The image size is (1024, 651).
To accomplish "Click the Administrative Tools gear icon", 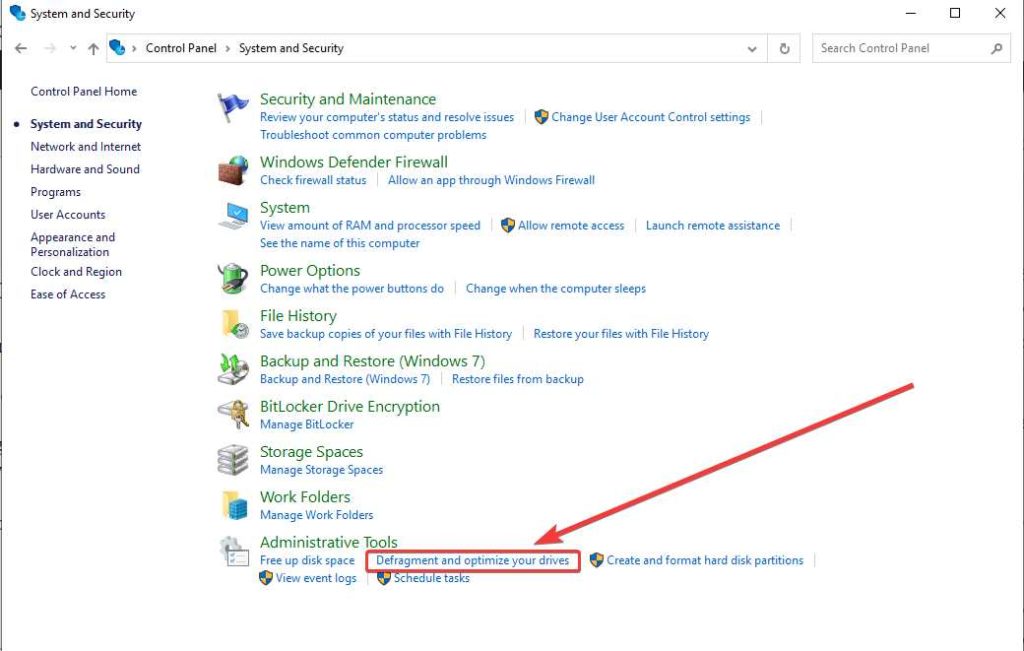I will [234, 551].
